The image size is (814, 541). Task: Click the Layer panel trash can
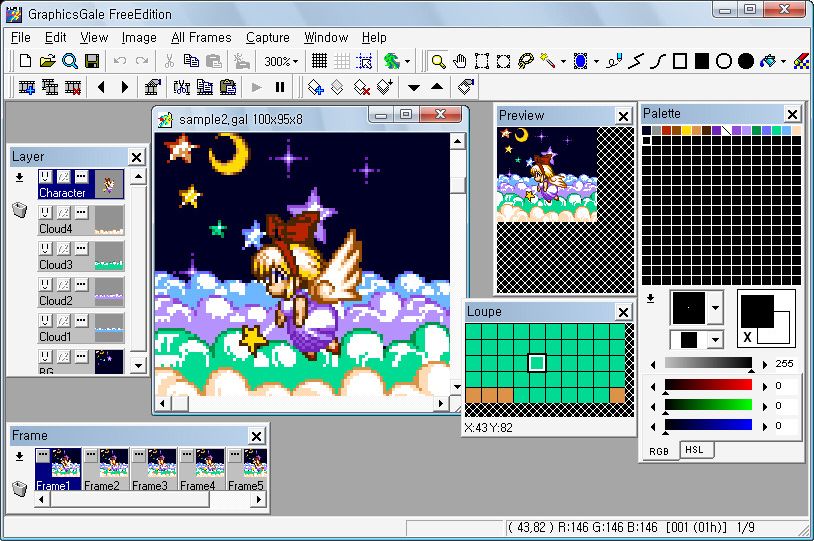pyautogui.click(x=19, y=210)
